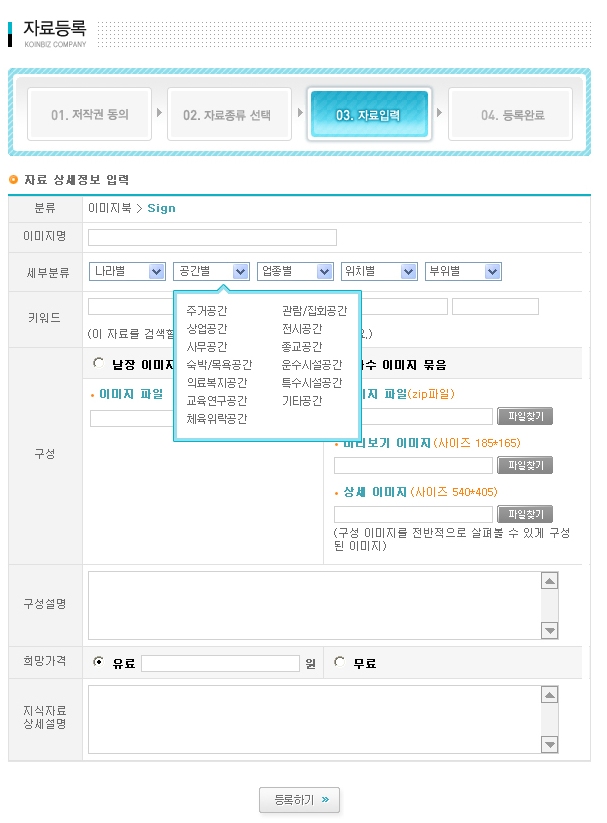Click the 지식자료 상세설명 scrollbar down arrow
Image resolution: width=607 pixels, height=823 pixels.
pos(549,744)
